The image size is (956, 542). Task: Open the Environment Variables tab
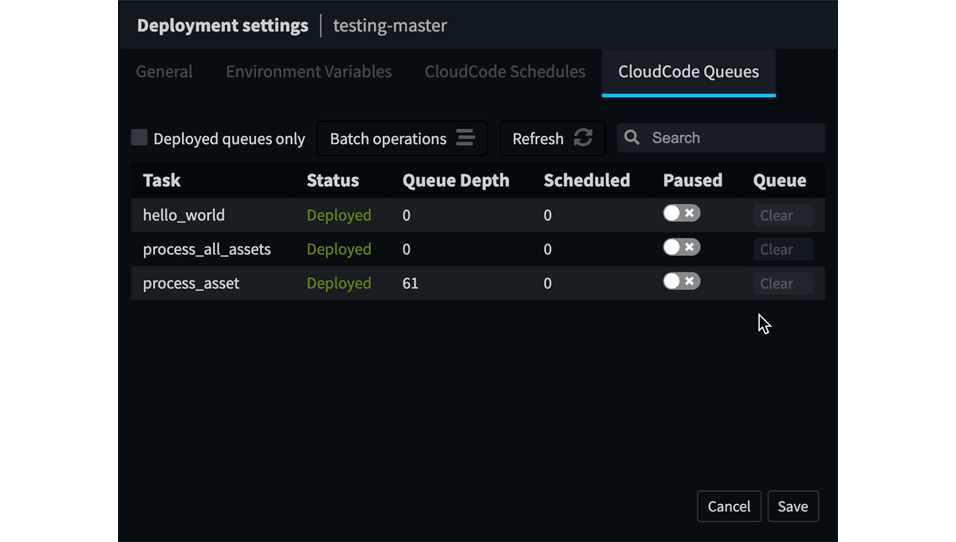309,71
